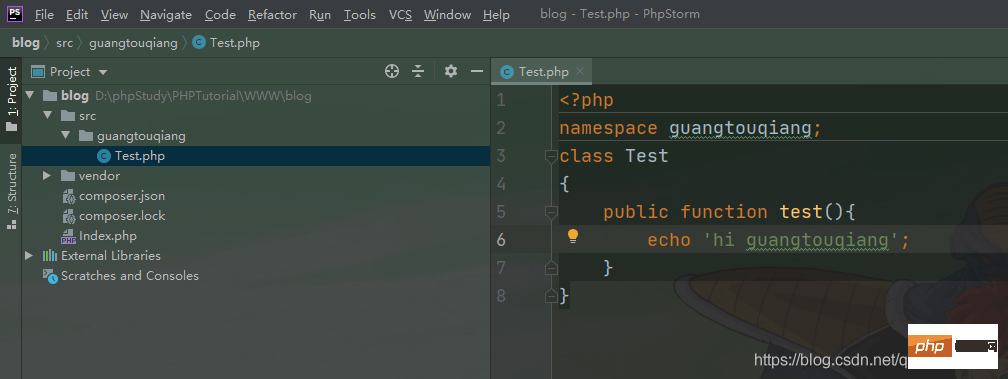
Task: Select blog breadcrumb in navigation bar
Action: pyautogui.click(x=26, y=43)
